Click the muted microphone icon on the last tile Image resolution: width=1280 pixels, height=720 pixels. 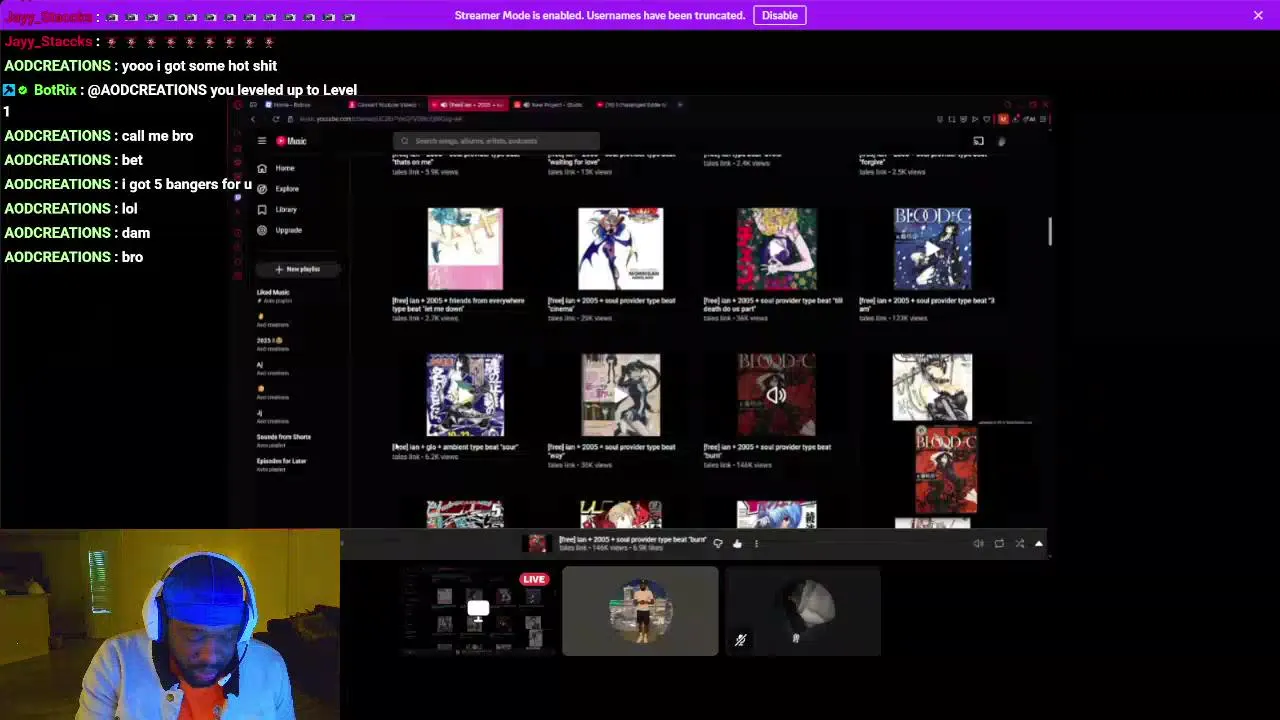tap(740, 640)
